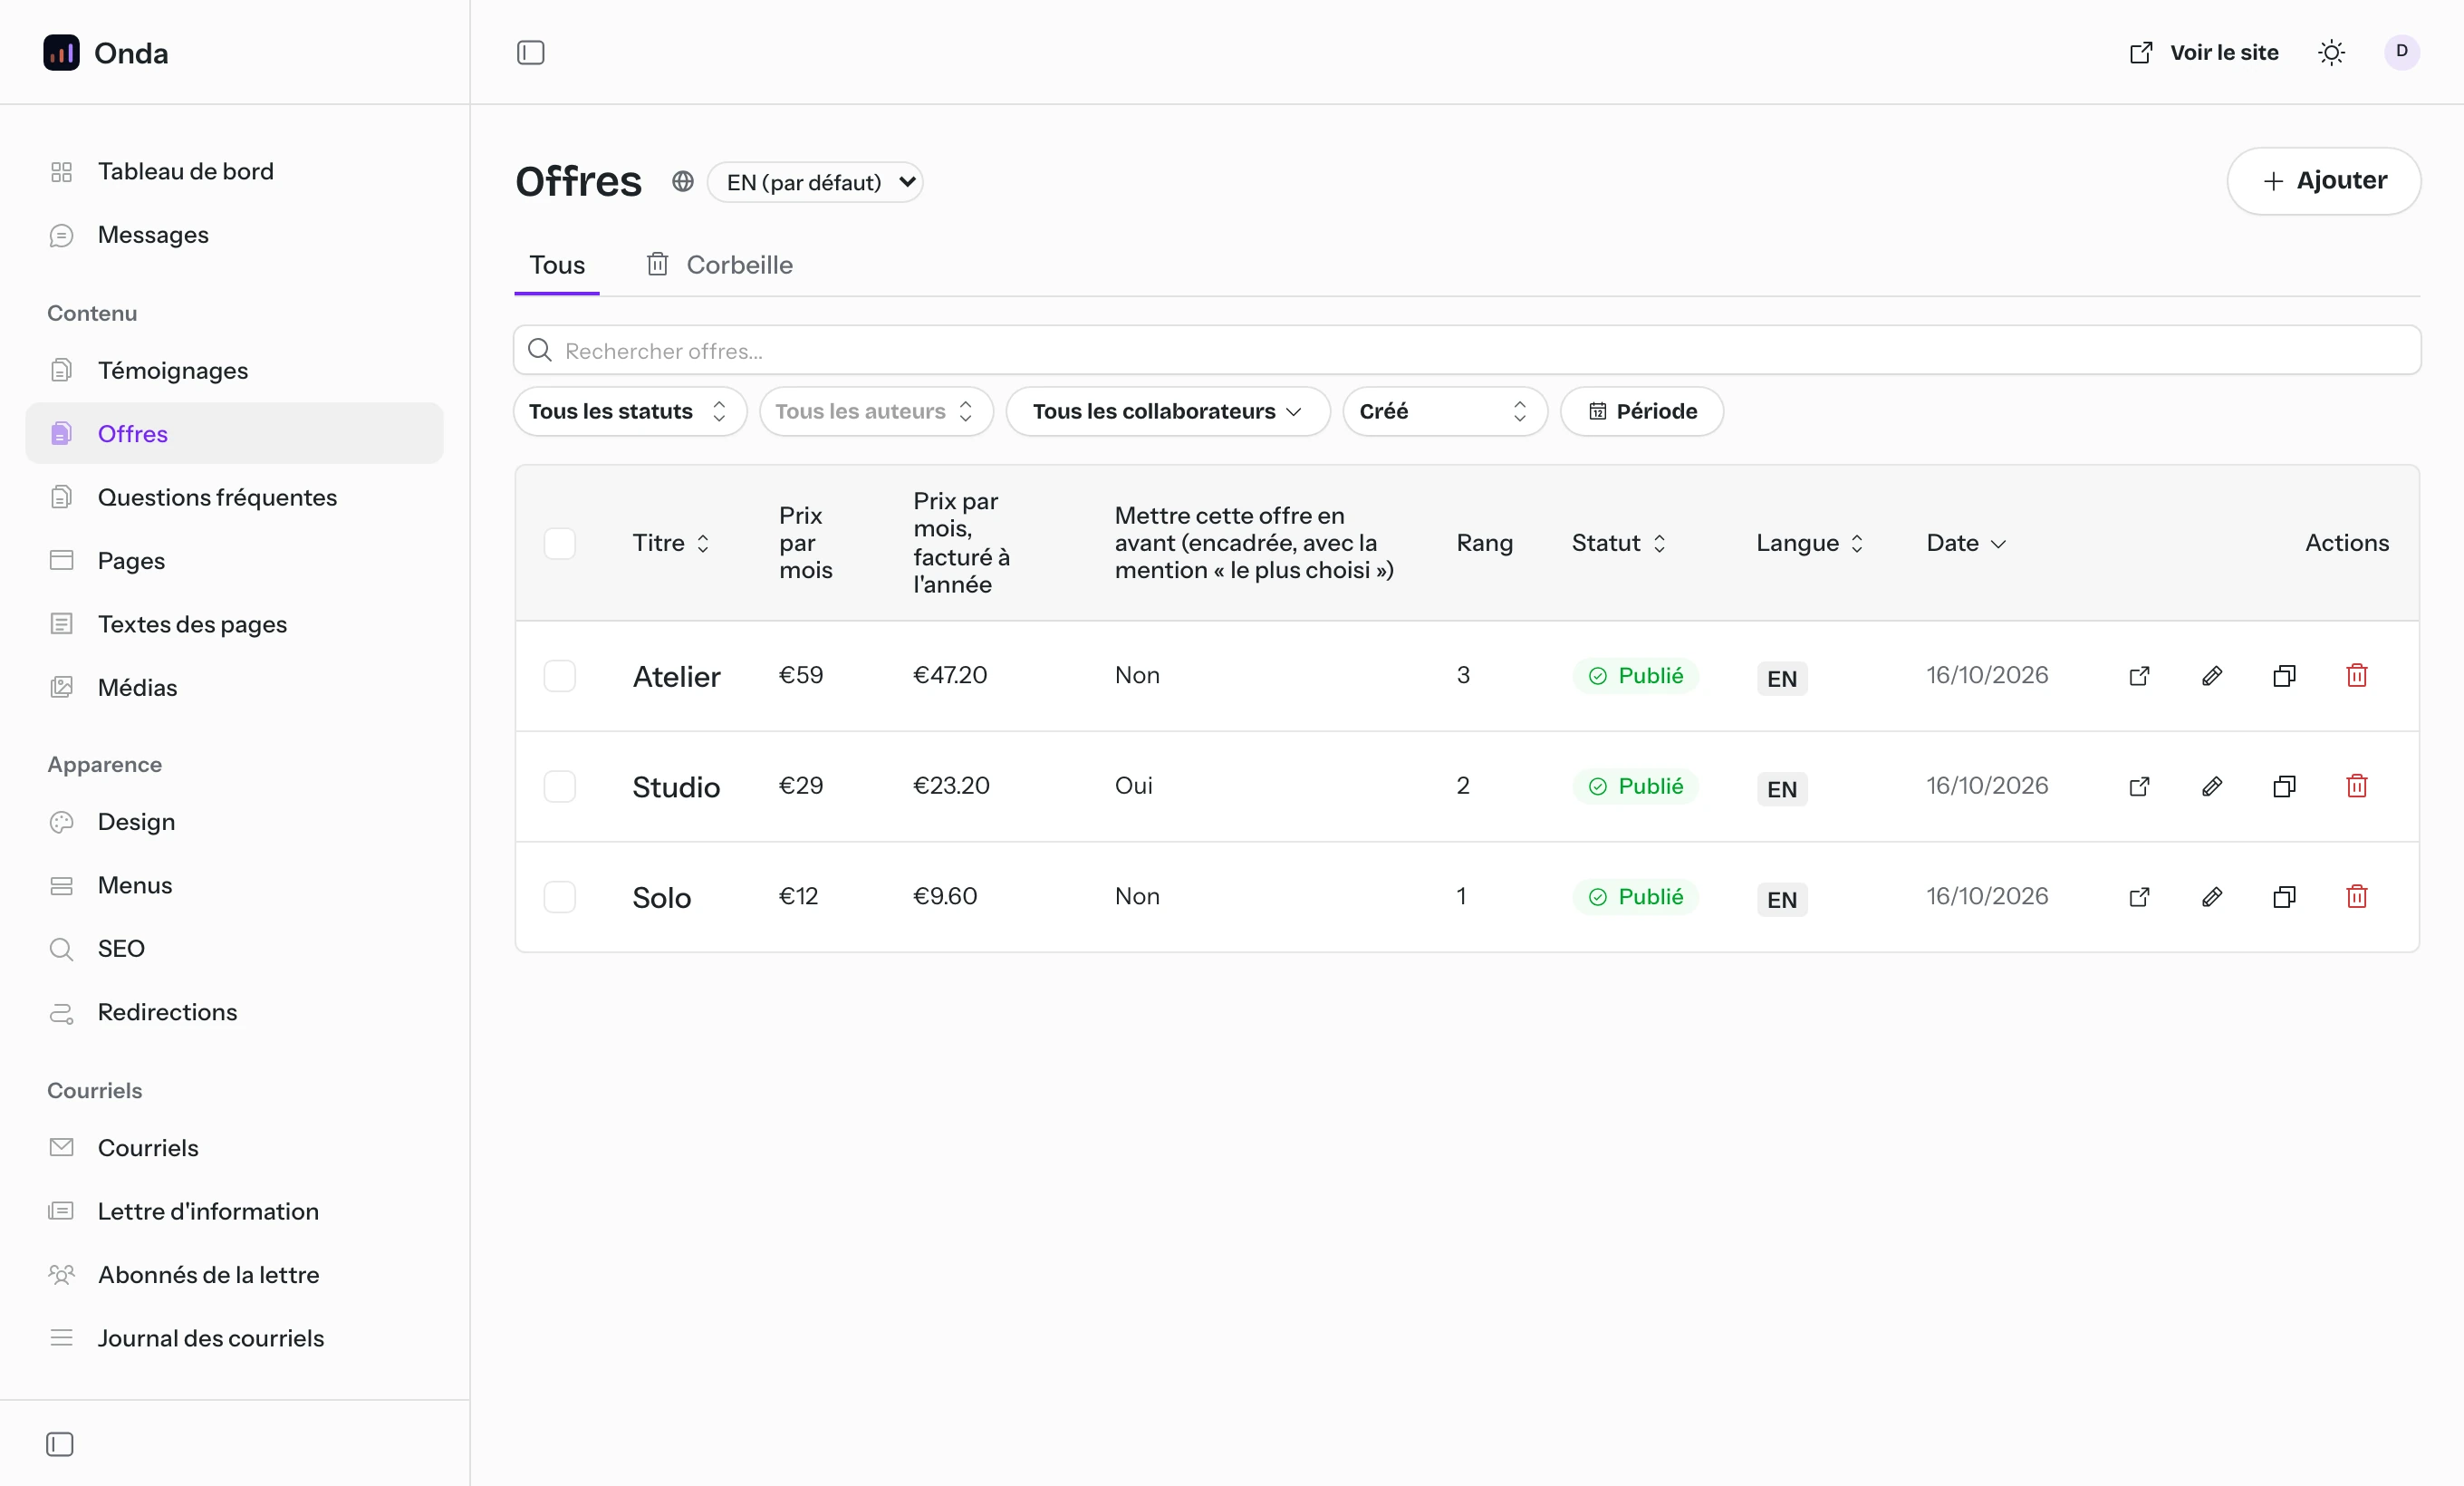This screenshot has width=2464, height=1486.
Task: Delete the Solo offer with trash icon
Action: coord(2356,897)
